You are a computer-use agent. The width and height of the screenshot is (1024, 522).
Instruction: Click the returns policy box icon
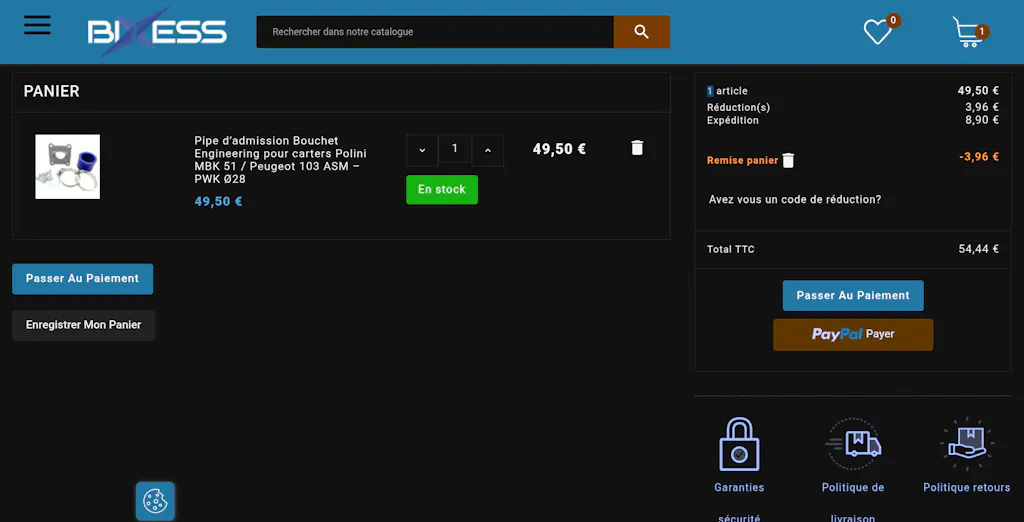966,444
